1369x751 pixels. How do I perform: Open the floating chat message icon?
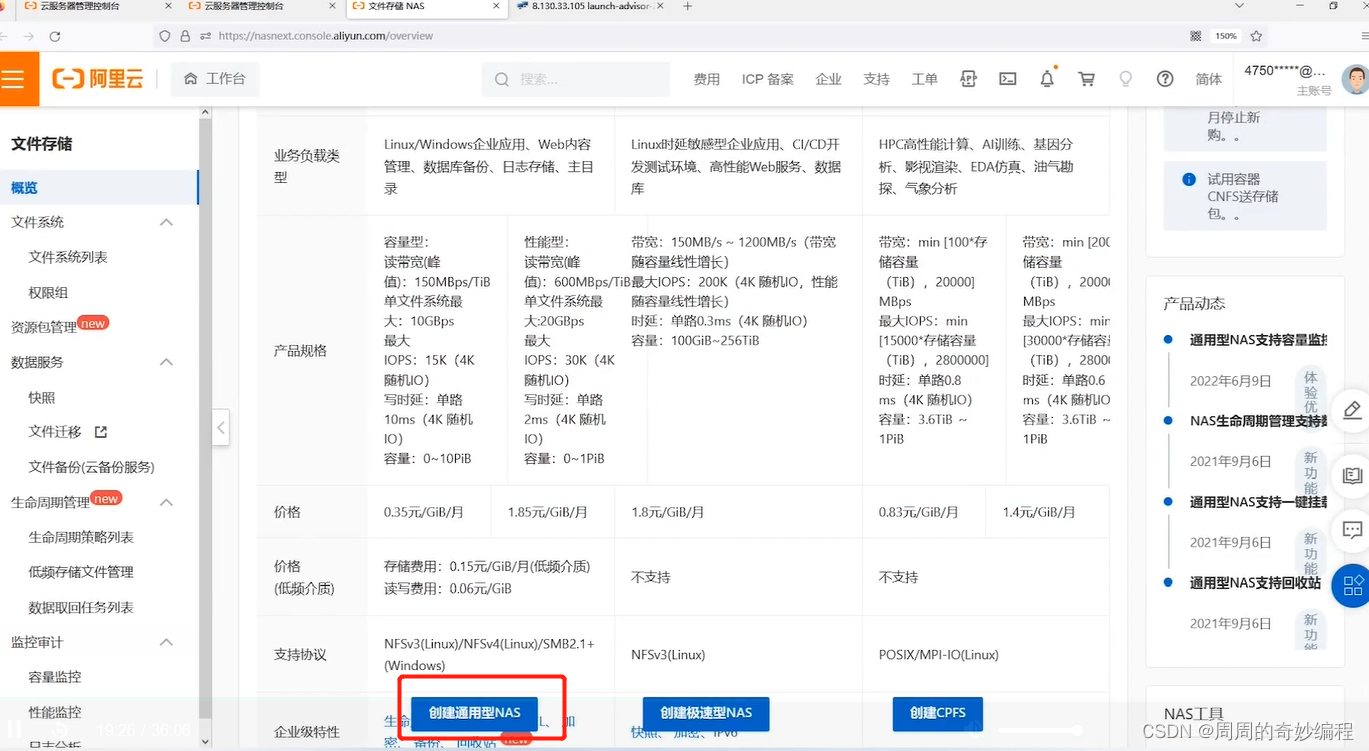pyautogui.click(x=1352, y=529)
